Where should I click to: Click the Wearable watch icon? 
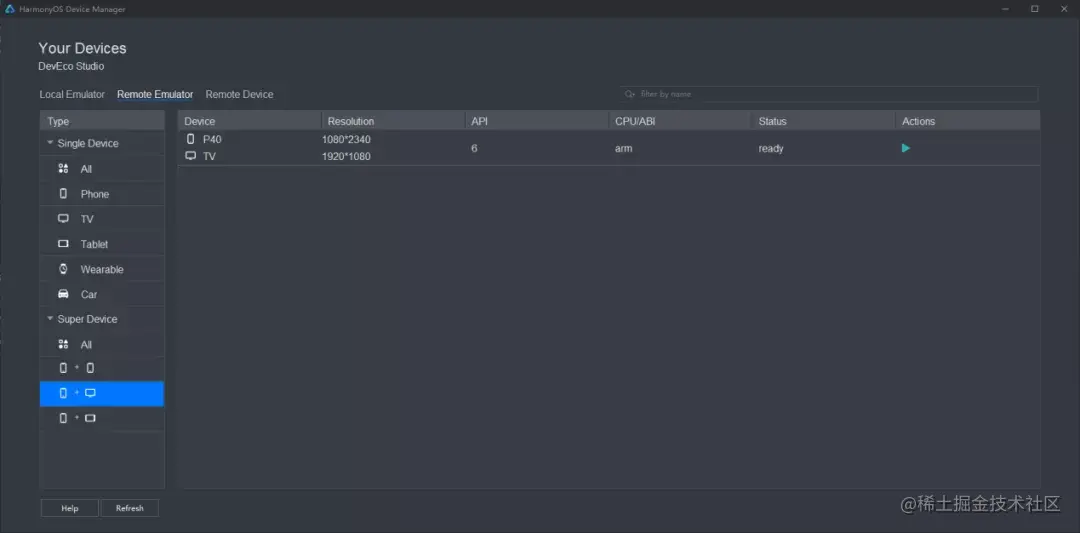coord(63,269)
